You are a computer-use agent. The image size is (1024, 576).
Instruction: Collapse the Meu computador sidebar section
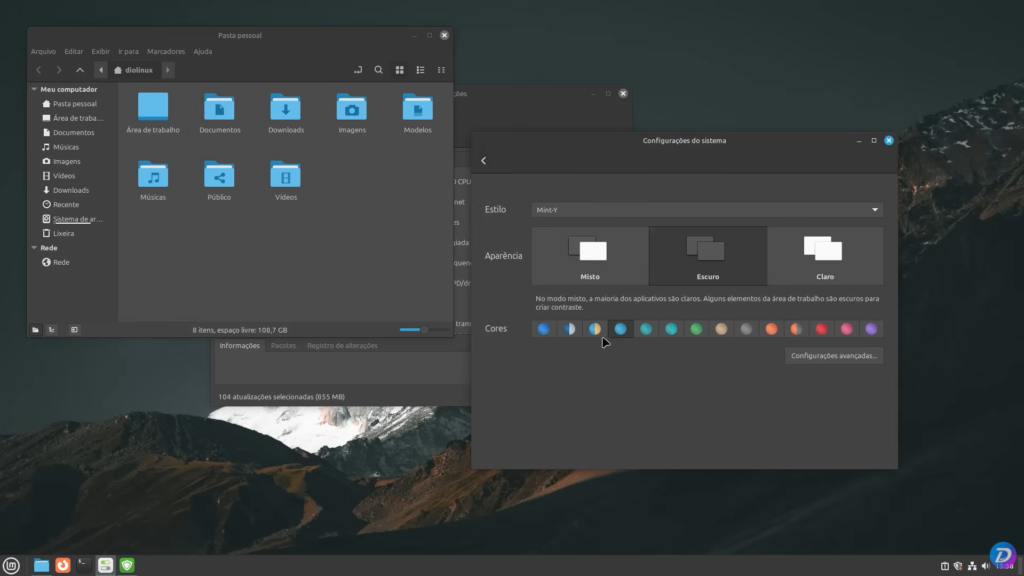coord(33,88)
